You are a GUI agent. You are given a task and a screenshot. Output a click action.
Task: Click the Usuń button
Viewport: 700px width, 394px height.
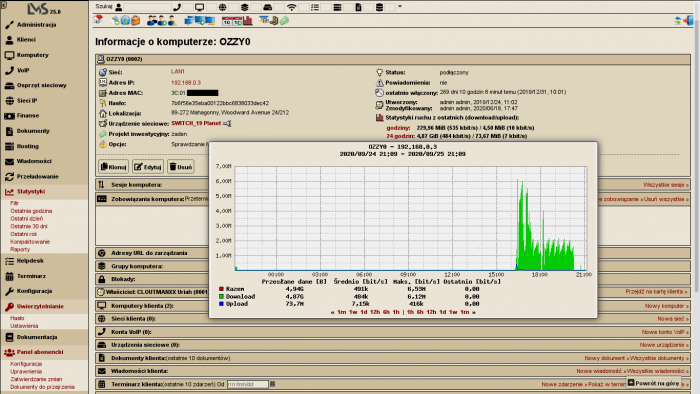pos(180,167)
